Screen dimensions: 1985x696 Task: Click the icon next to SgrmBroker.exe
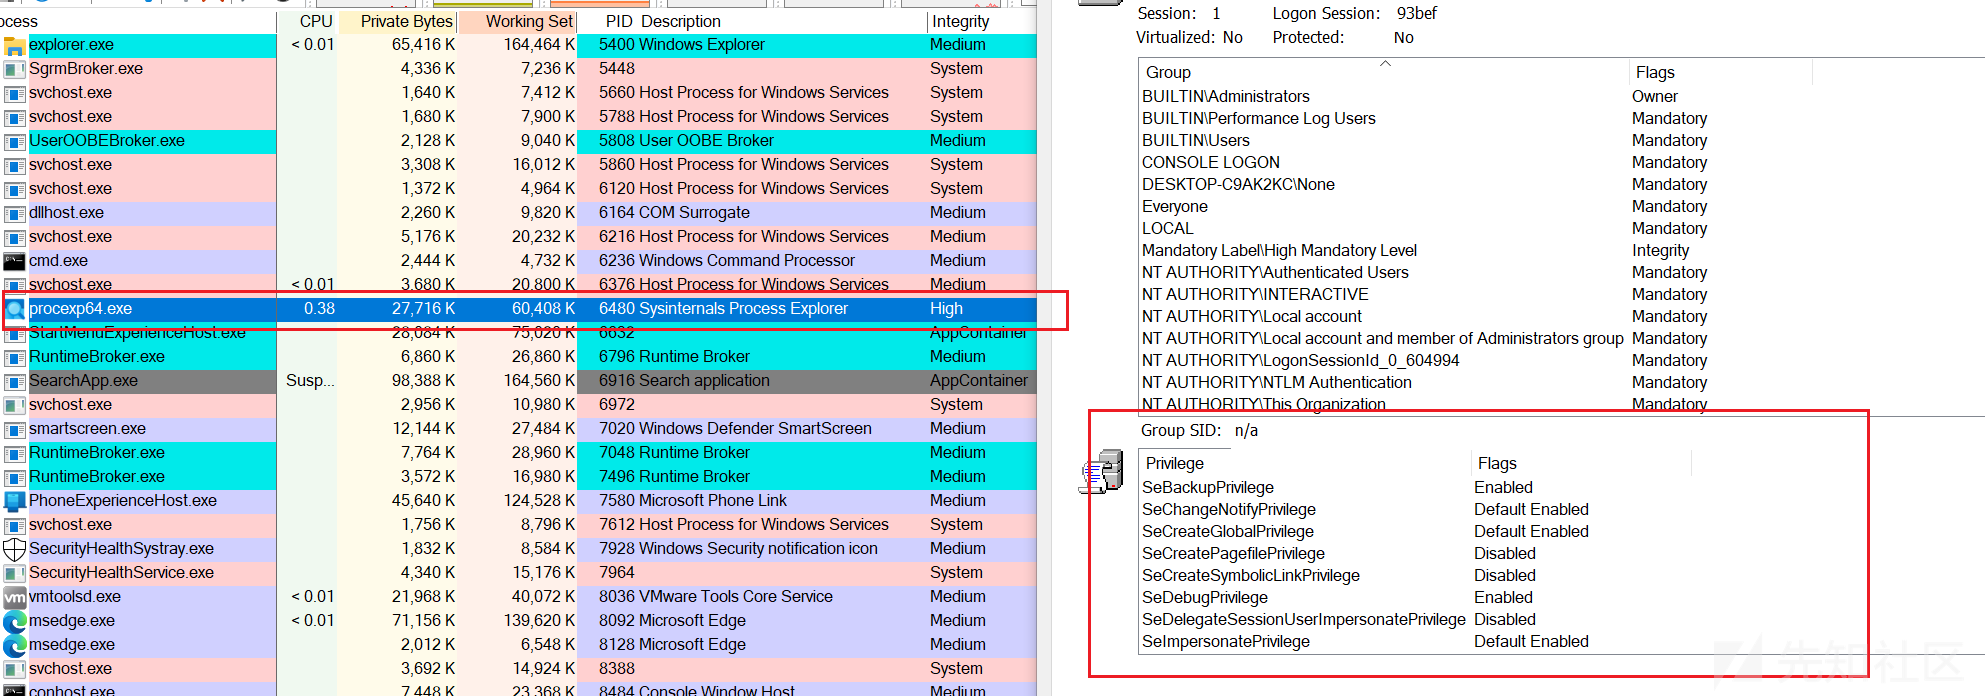(x=14, y=70)
